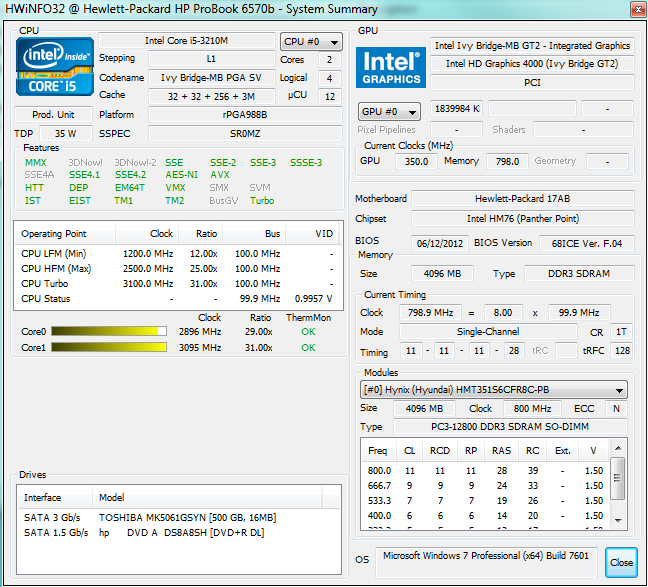This screenshot has height=587, width=648.
Task: Click the µCU value field 12
Action: 330,96
